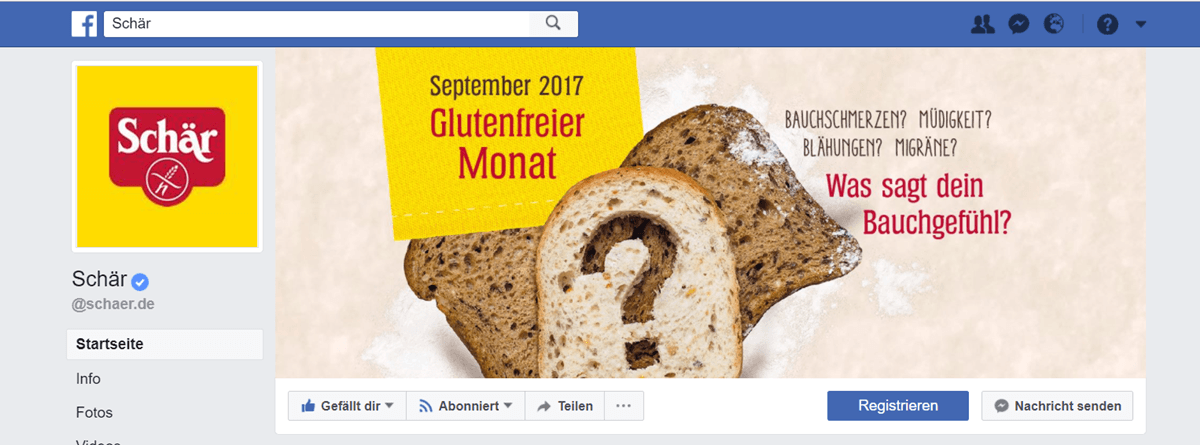Click the Schär profile picture

tap(167, 157)
